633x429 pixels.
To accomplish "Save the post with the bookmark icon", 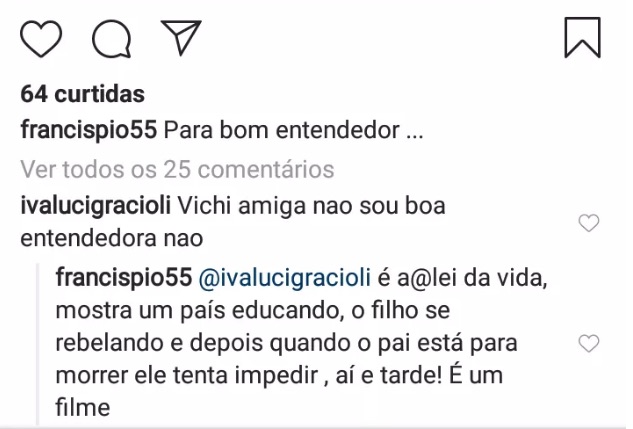I will 582,38.
